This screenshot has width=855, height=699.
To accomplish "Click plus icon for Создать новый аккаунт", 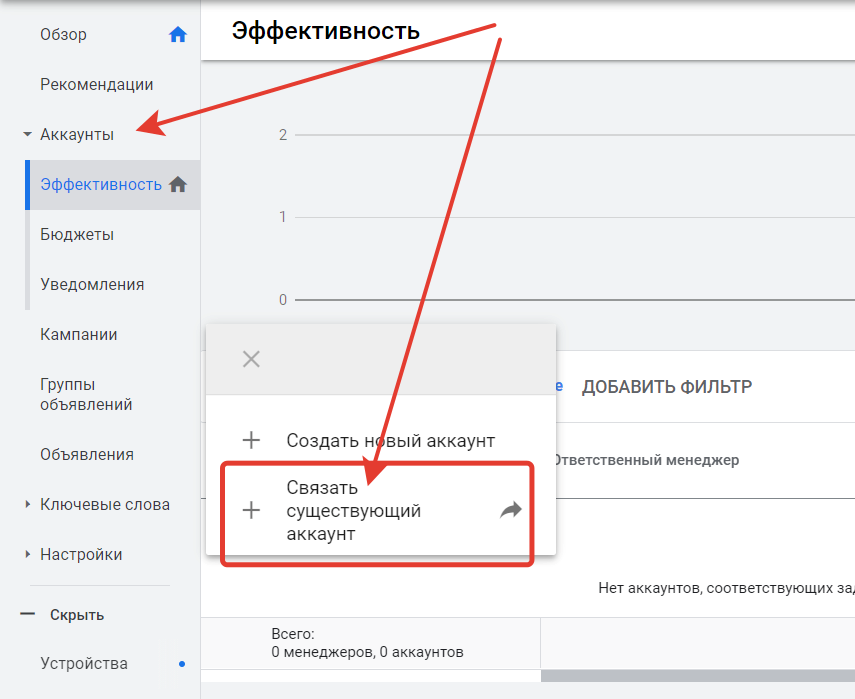I will pyautogui.click(x=251, y=440).
